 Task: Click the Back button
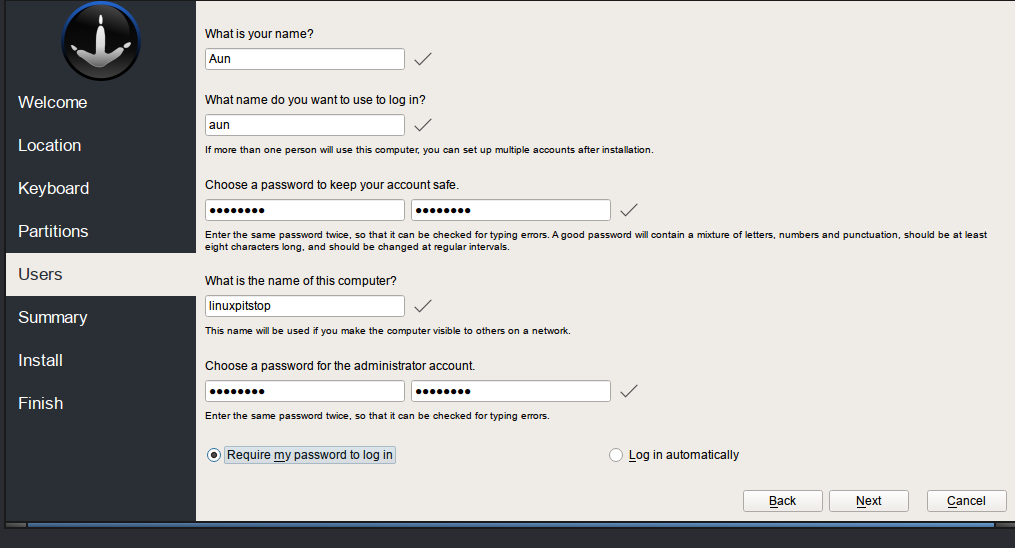click(783, 501)
